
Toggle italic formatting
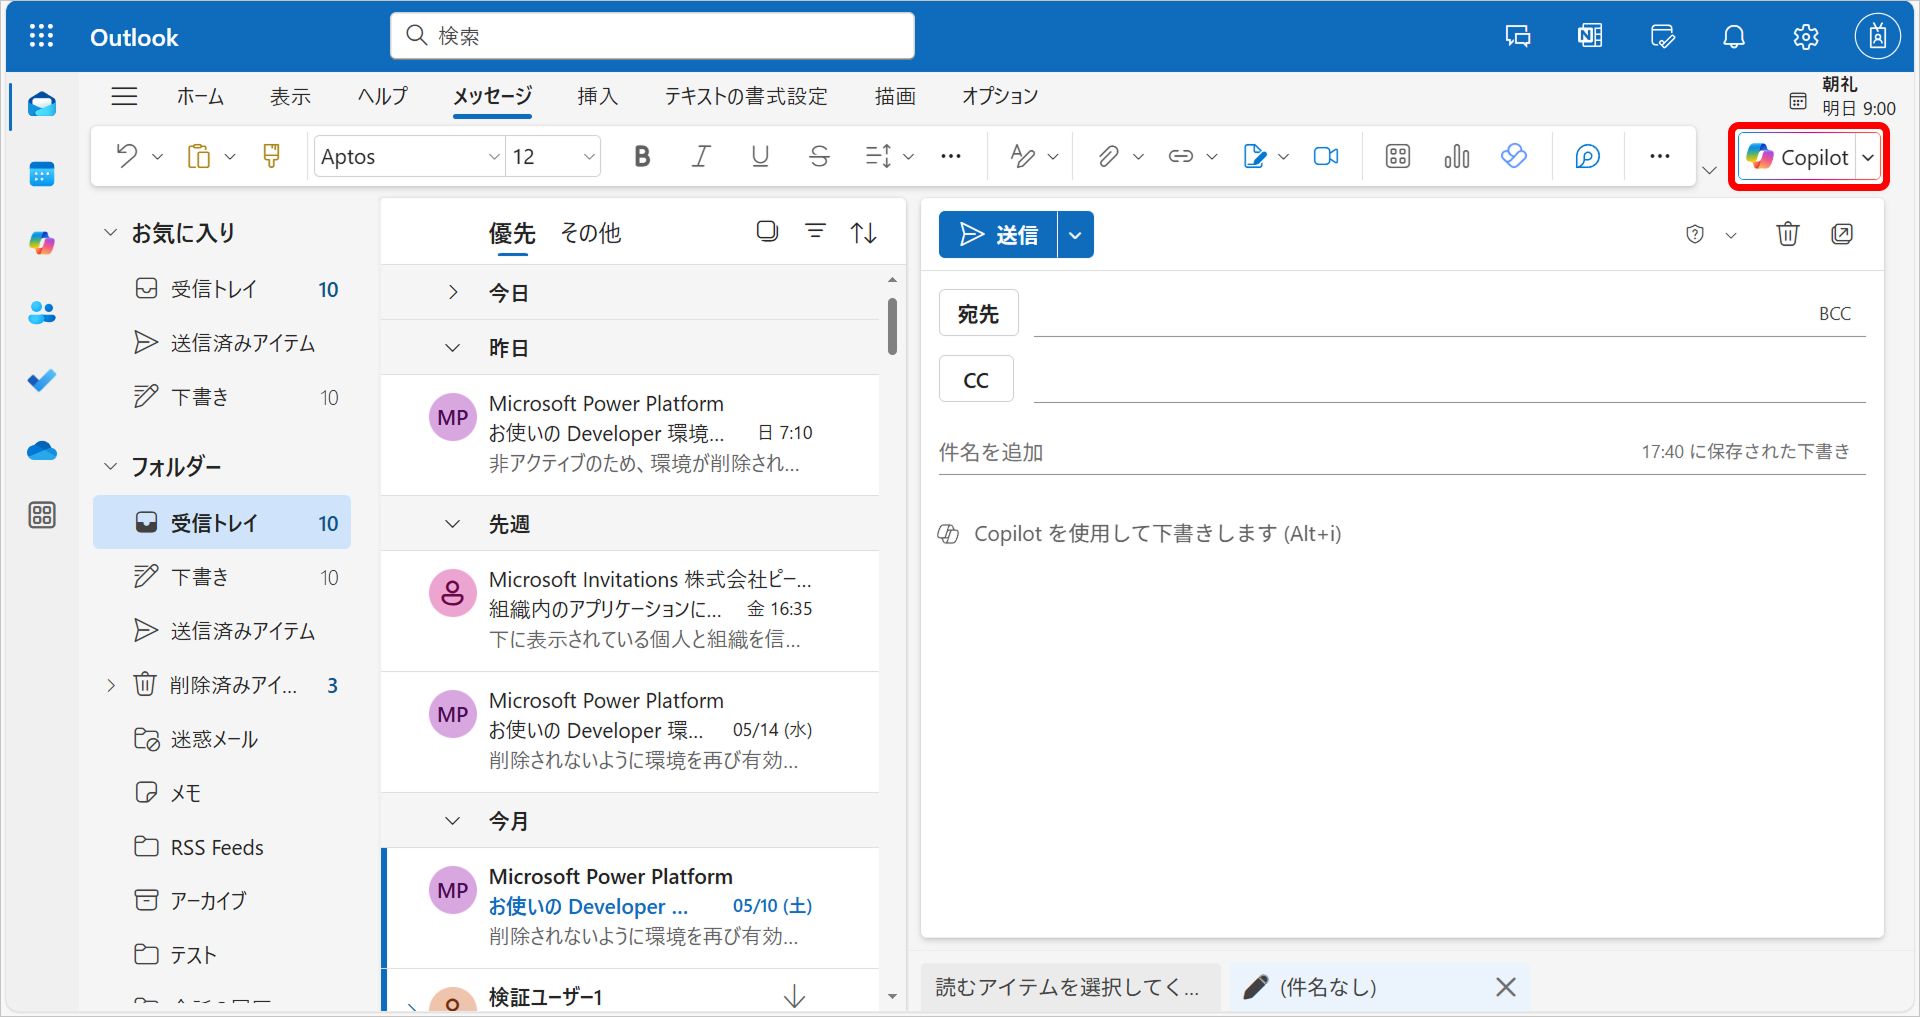click(x=701, y=156)
